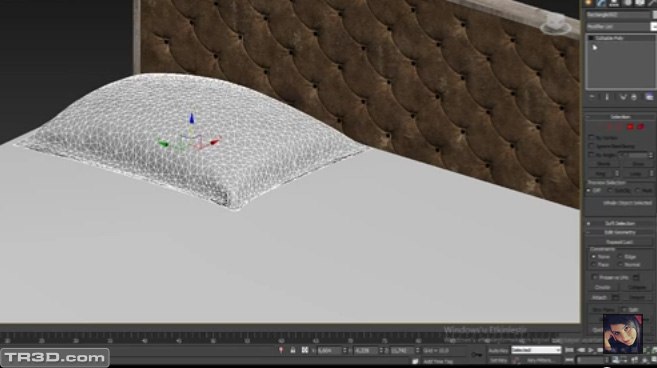Select the None constraint radio
The image size is (657, 368).
click(594, 257)
